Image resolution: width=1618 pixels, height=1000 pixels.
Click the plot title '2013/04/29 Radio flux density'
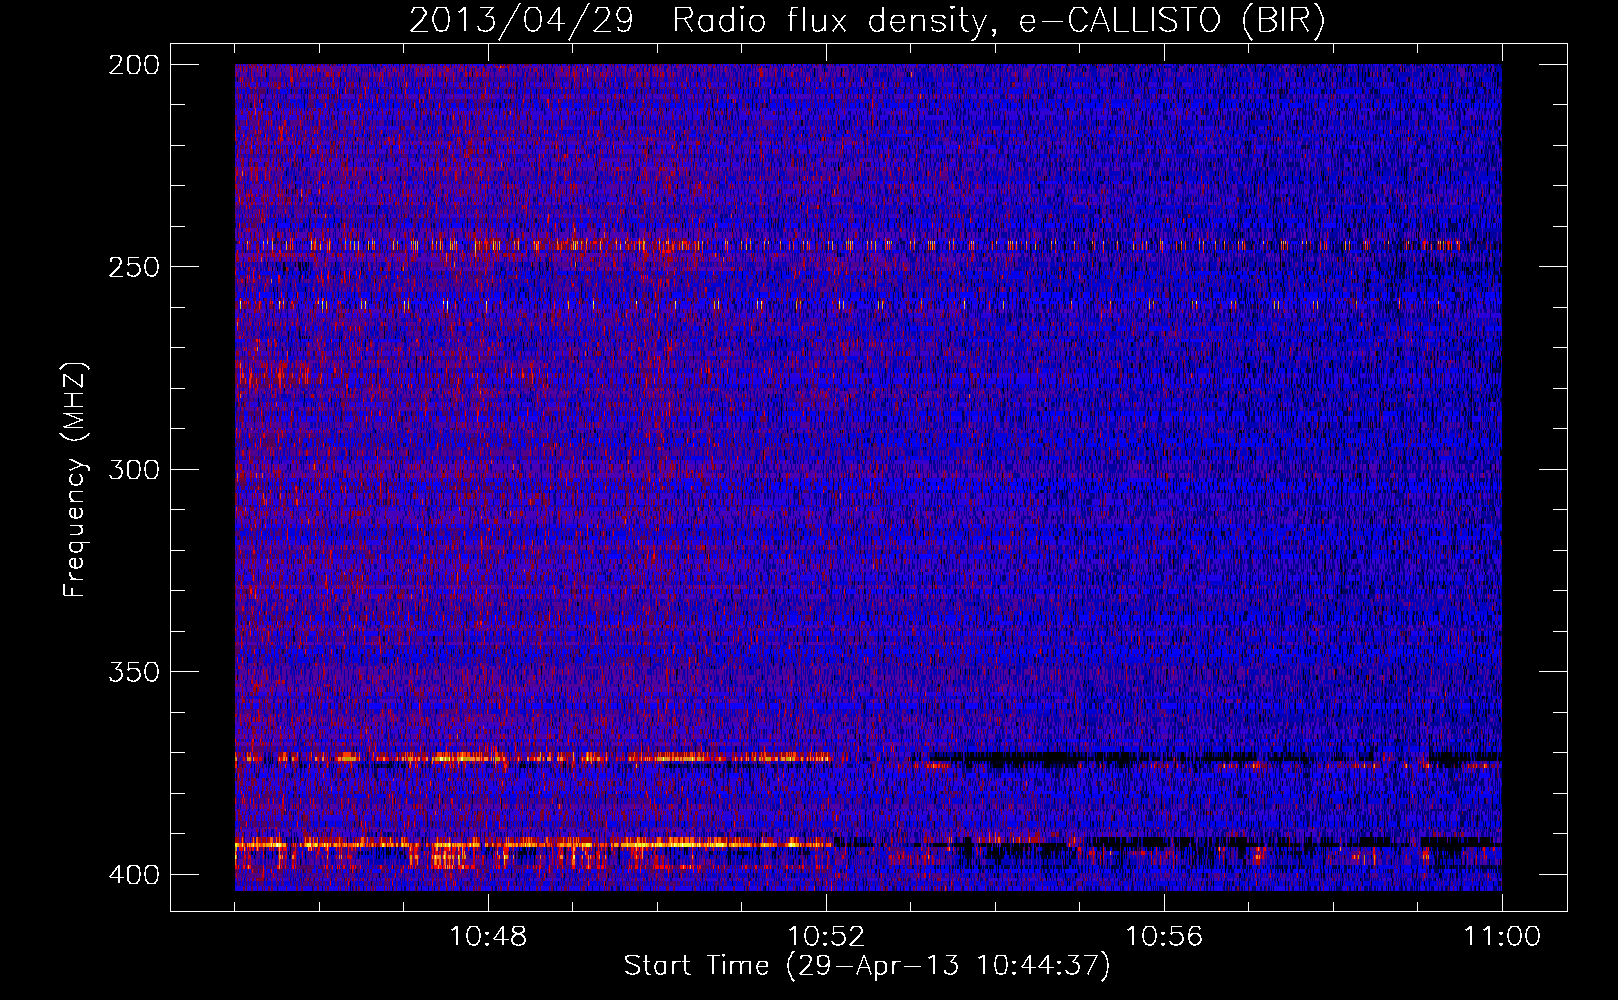(x=868, y=20)
